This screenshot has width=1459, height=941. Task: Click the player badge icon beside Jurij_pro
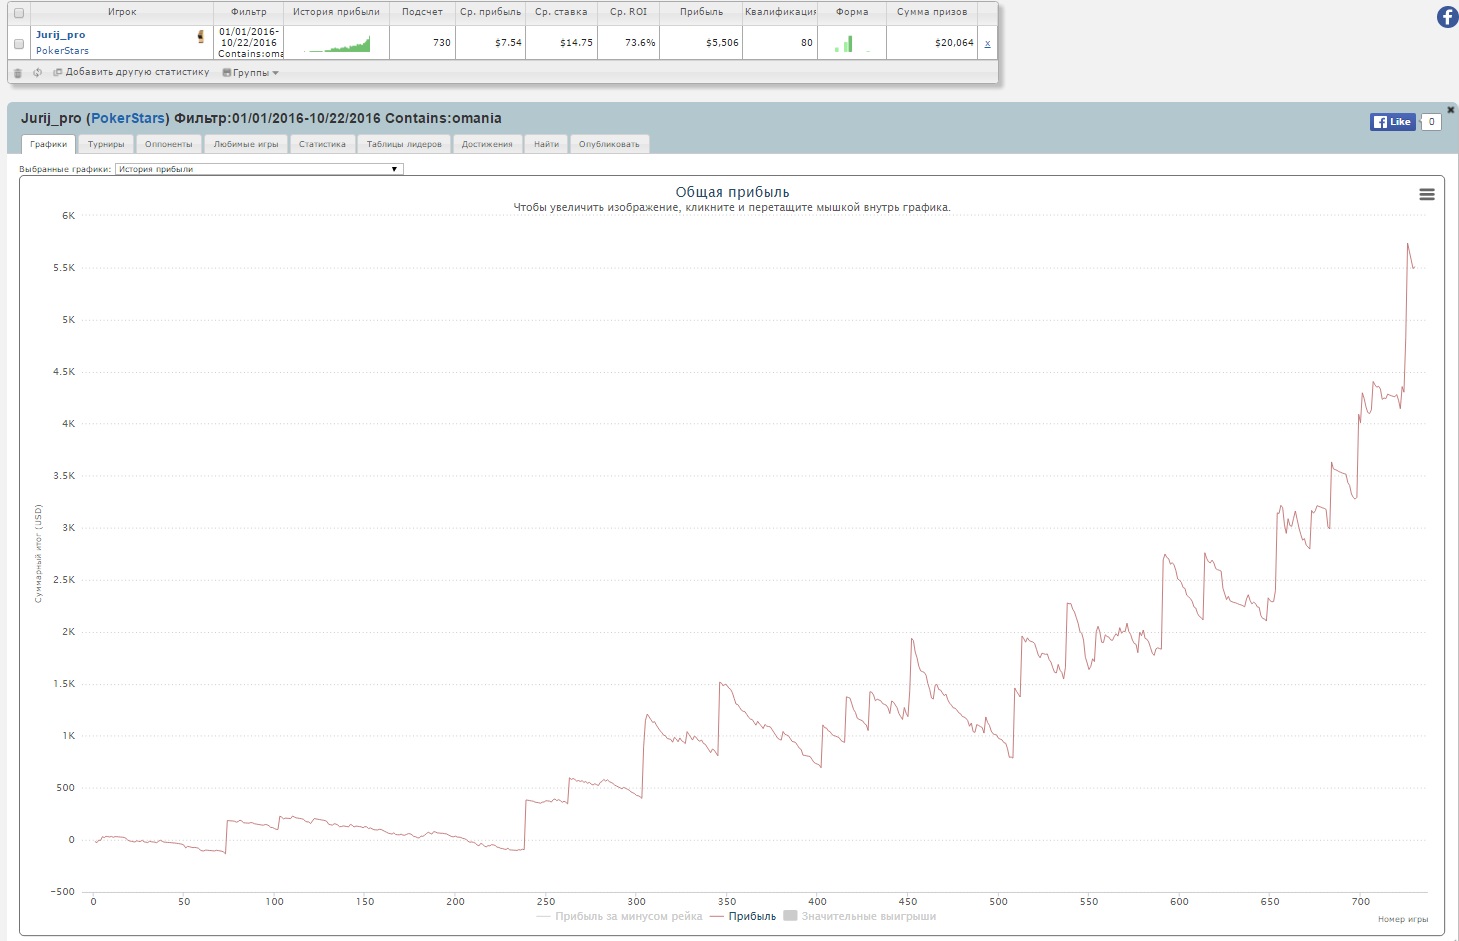pyautogui.click(x=200, y=36)
